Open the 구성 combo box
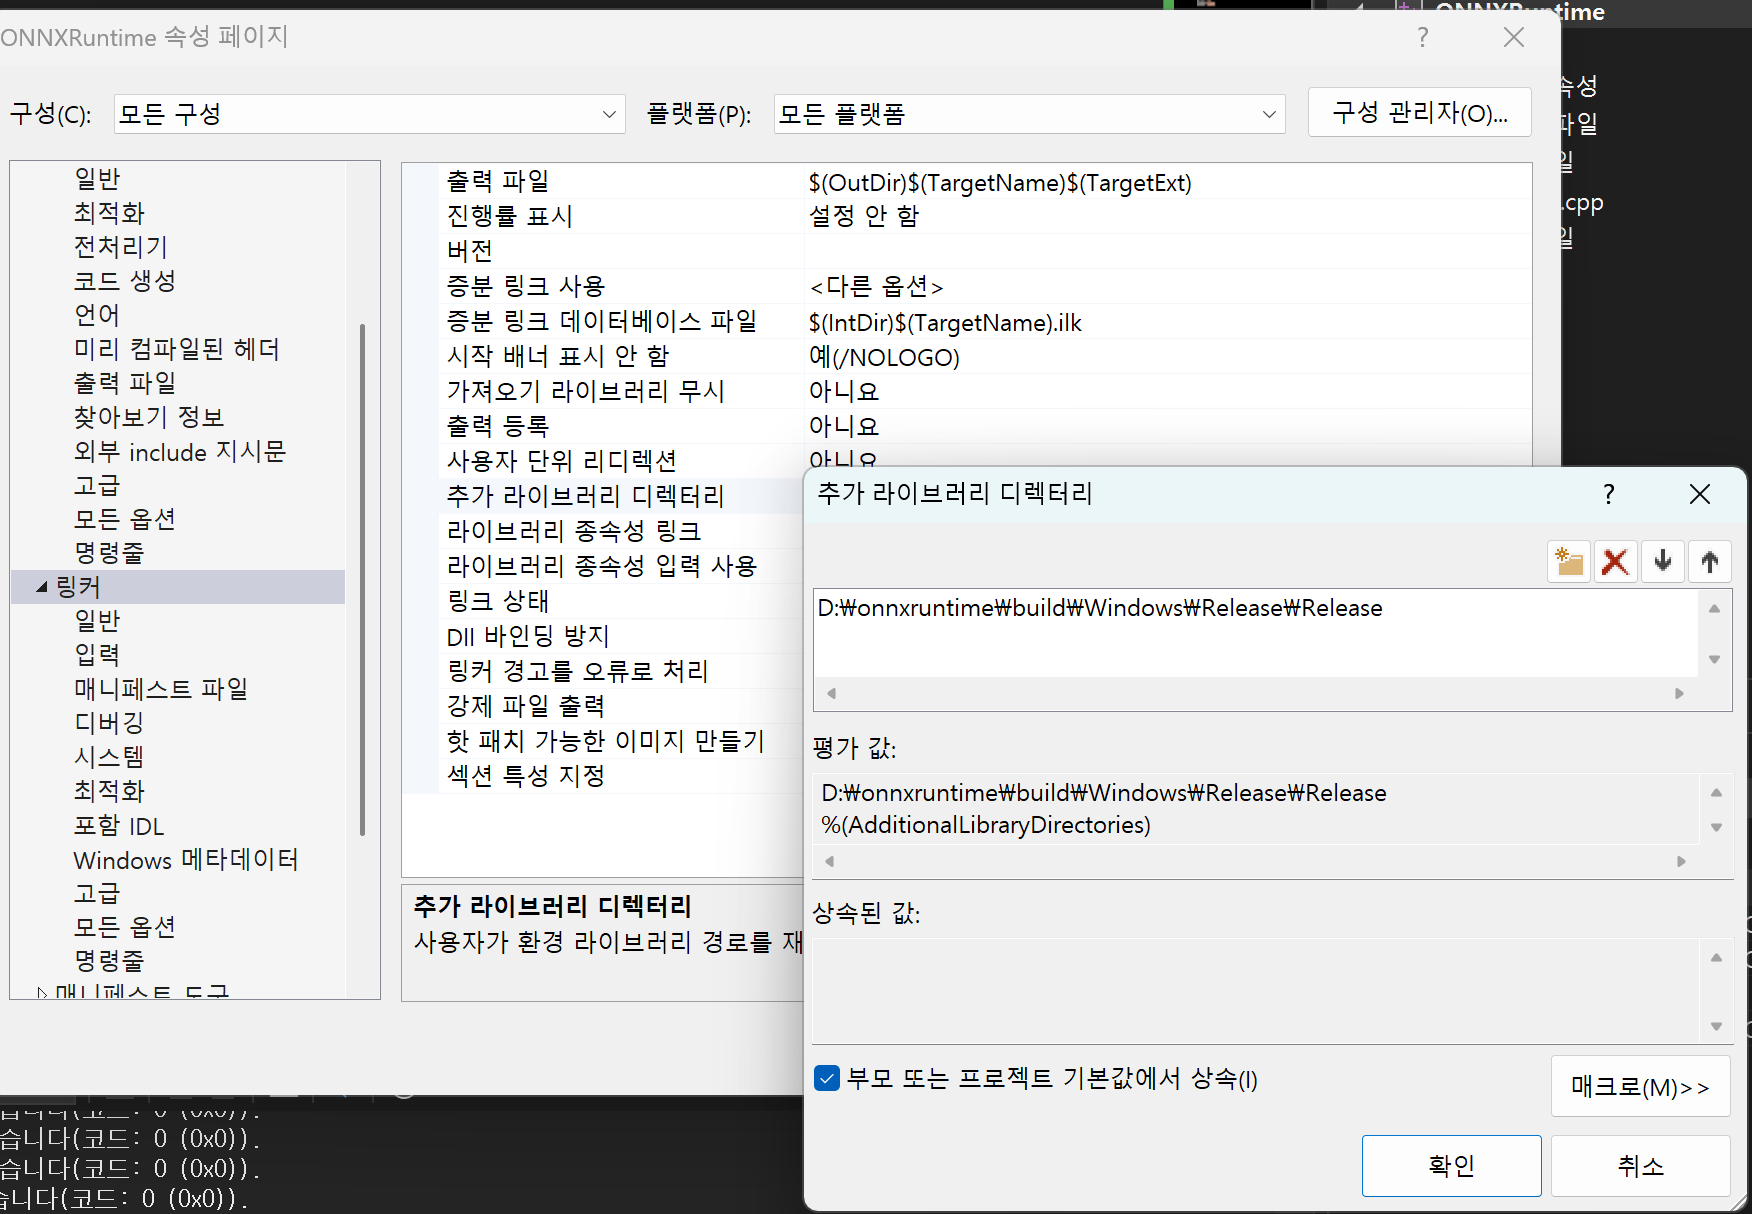This screenshot has height=1214, width=1752. point(369,114)
